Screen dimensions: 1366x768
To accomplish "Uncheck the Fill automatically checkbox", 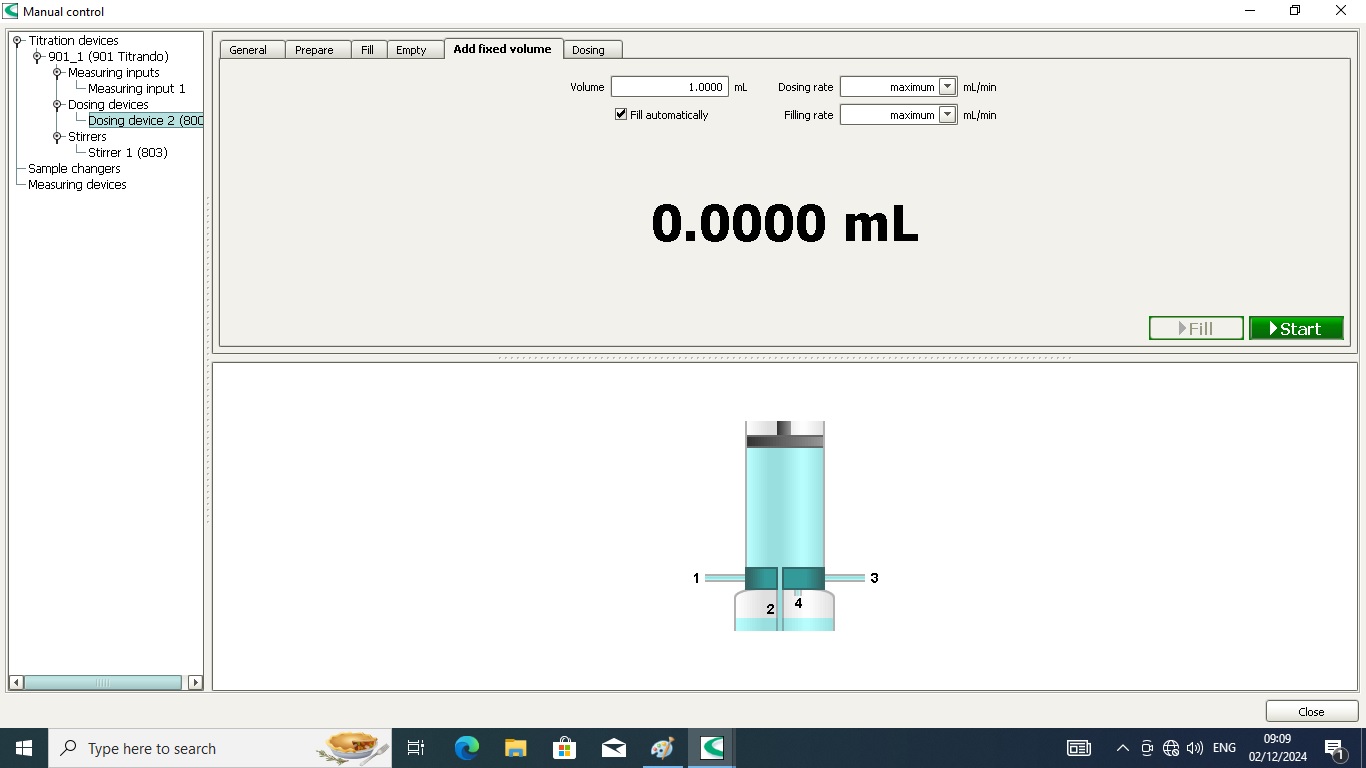I will (621, 115).
